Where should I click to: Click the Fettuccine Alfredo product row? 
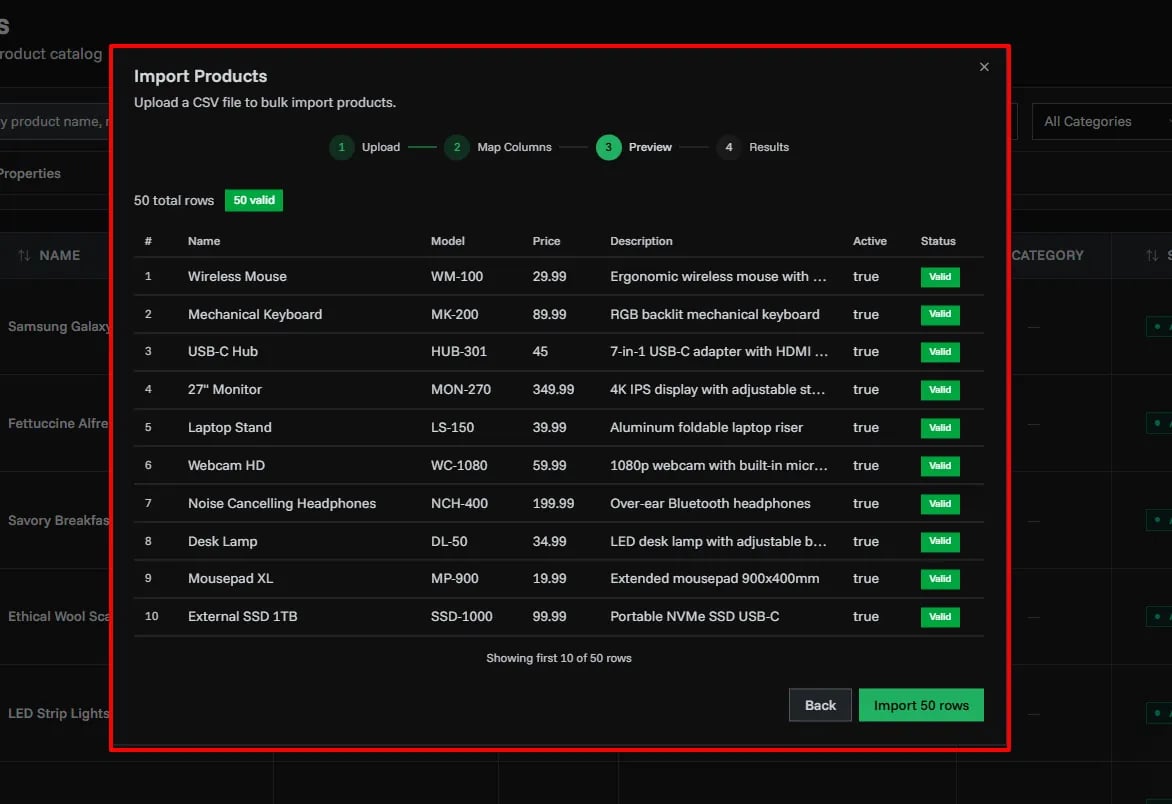coord(57,423)
